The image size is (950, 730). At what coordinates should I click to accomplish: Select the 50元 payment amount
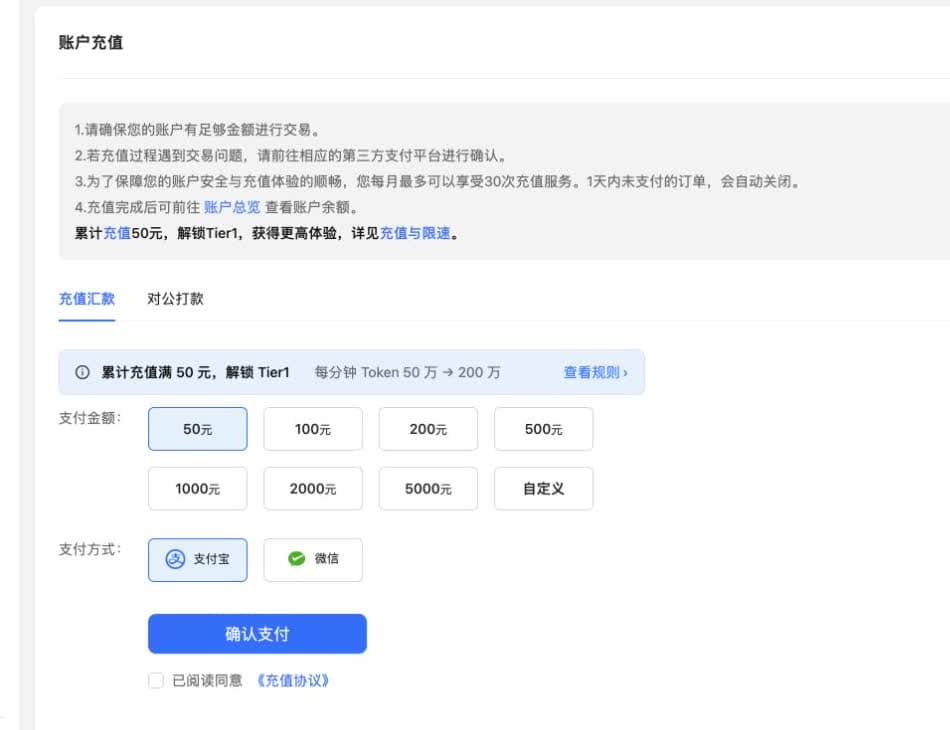(198, 429)
